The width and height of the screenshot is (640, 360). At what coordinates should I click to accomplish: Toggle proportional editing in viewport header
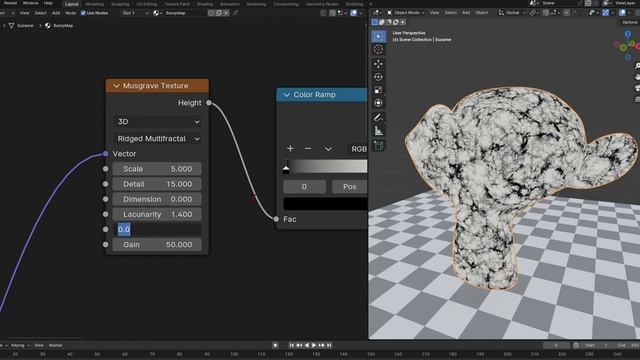pyautogui.click(x=567, y=13)
